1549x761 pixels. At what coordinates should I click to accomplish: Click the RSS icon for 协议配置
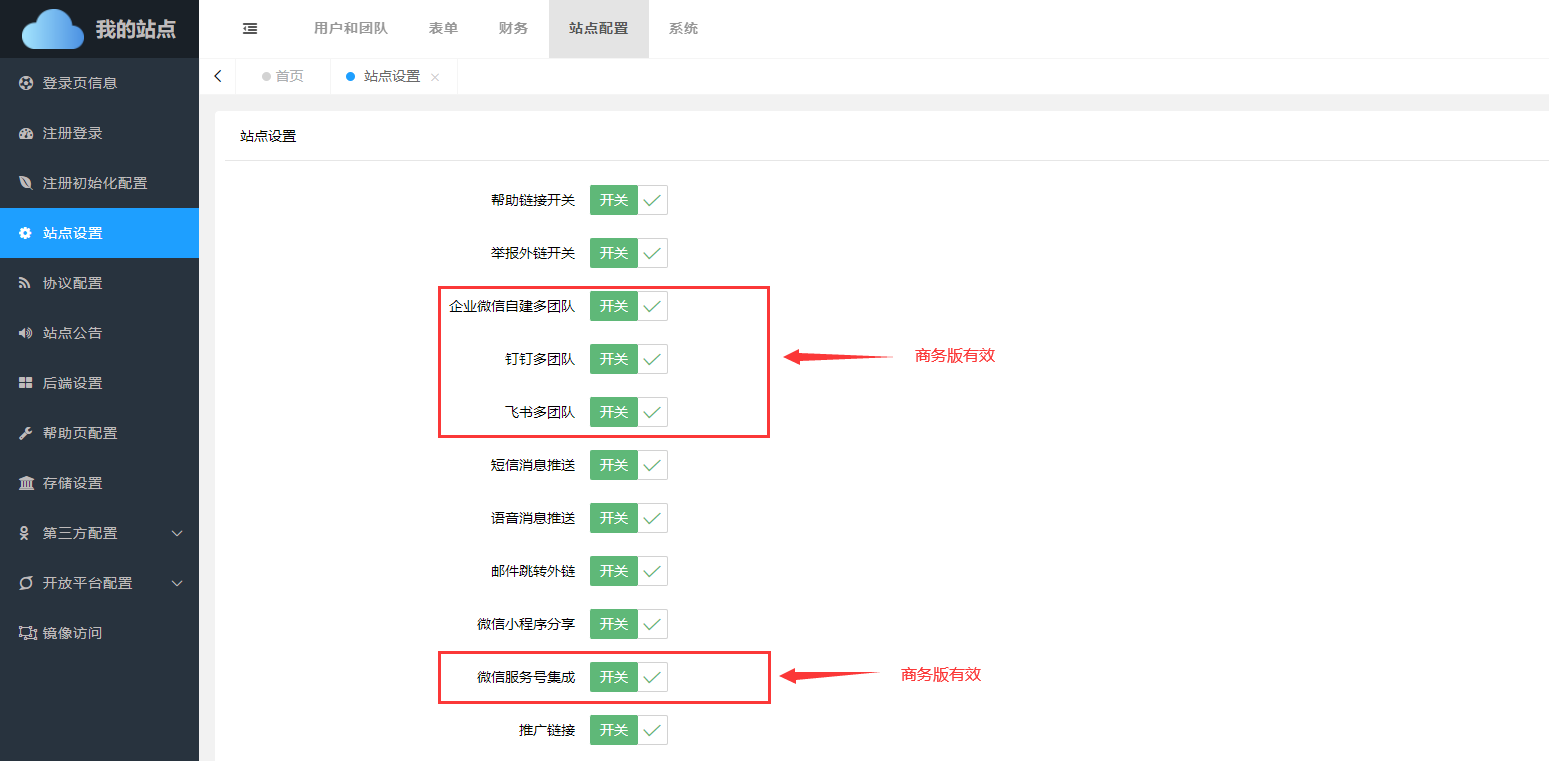(26, 283)
